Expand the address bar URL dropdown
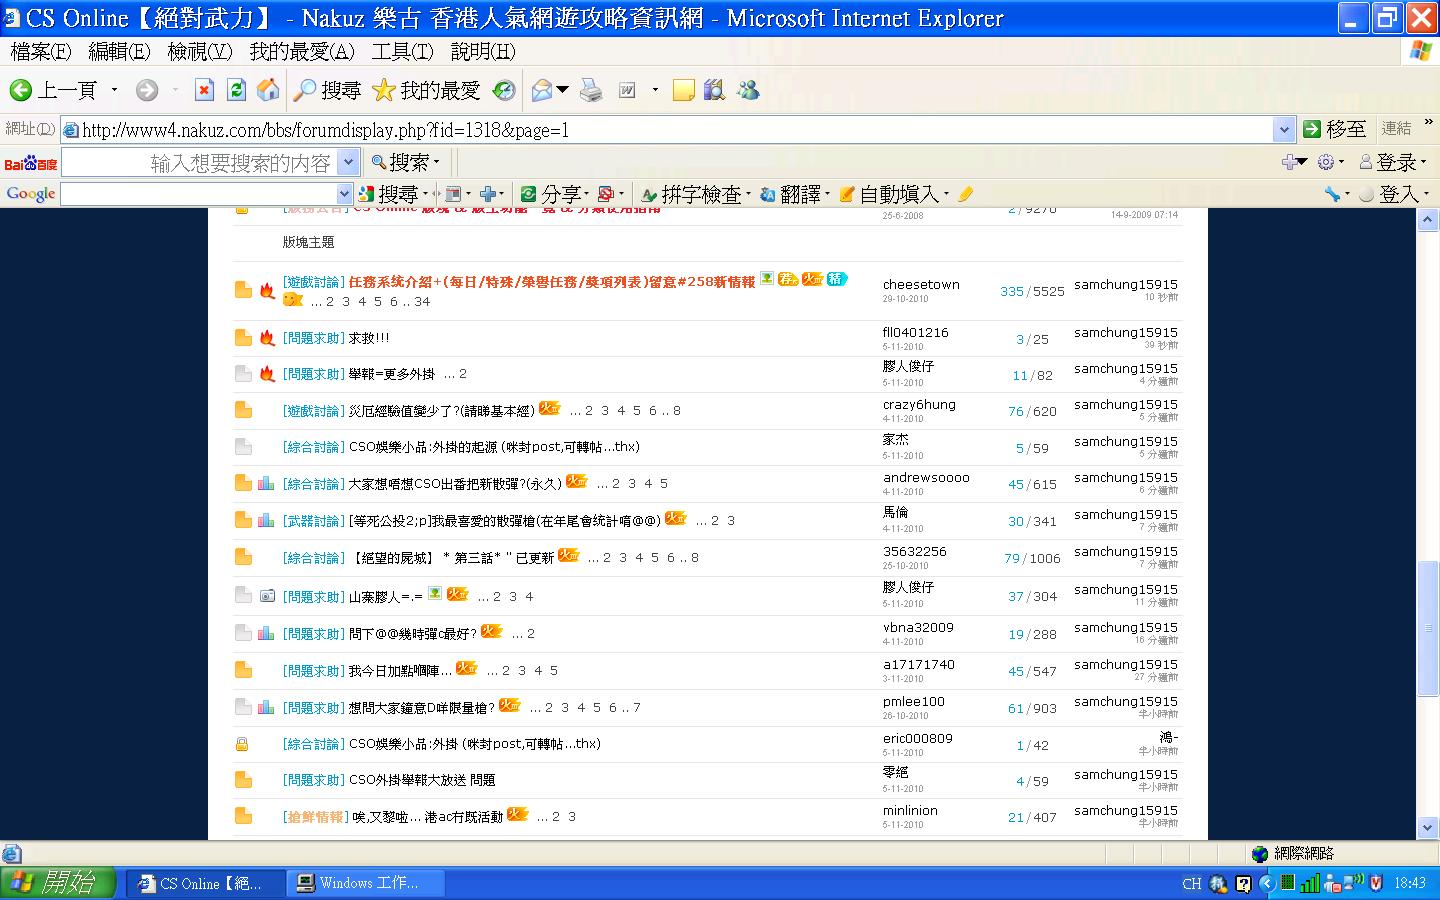1440x900 pixels. [x=1284, y=129]
